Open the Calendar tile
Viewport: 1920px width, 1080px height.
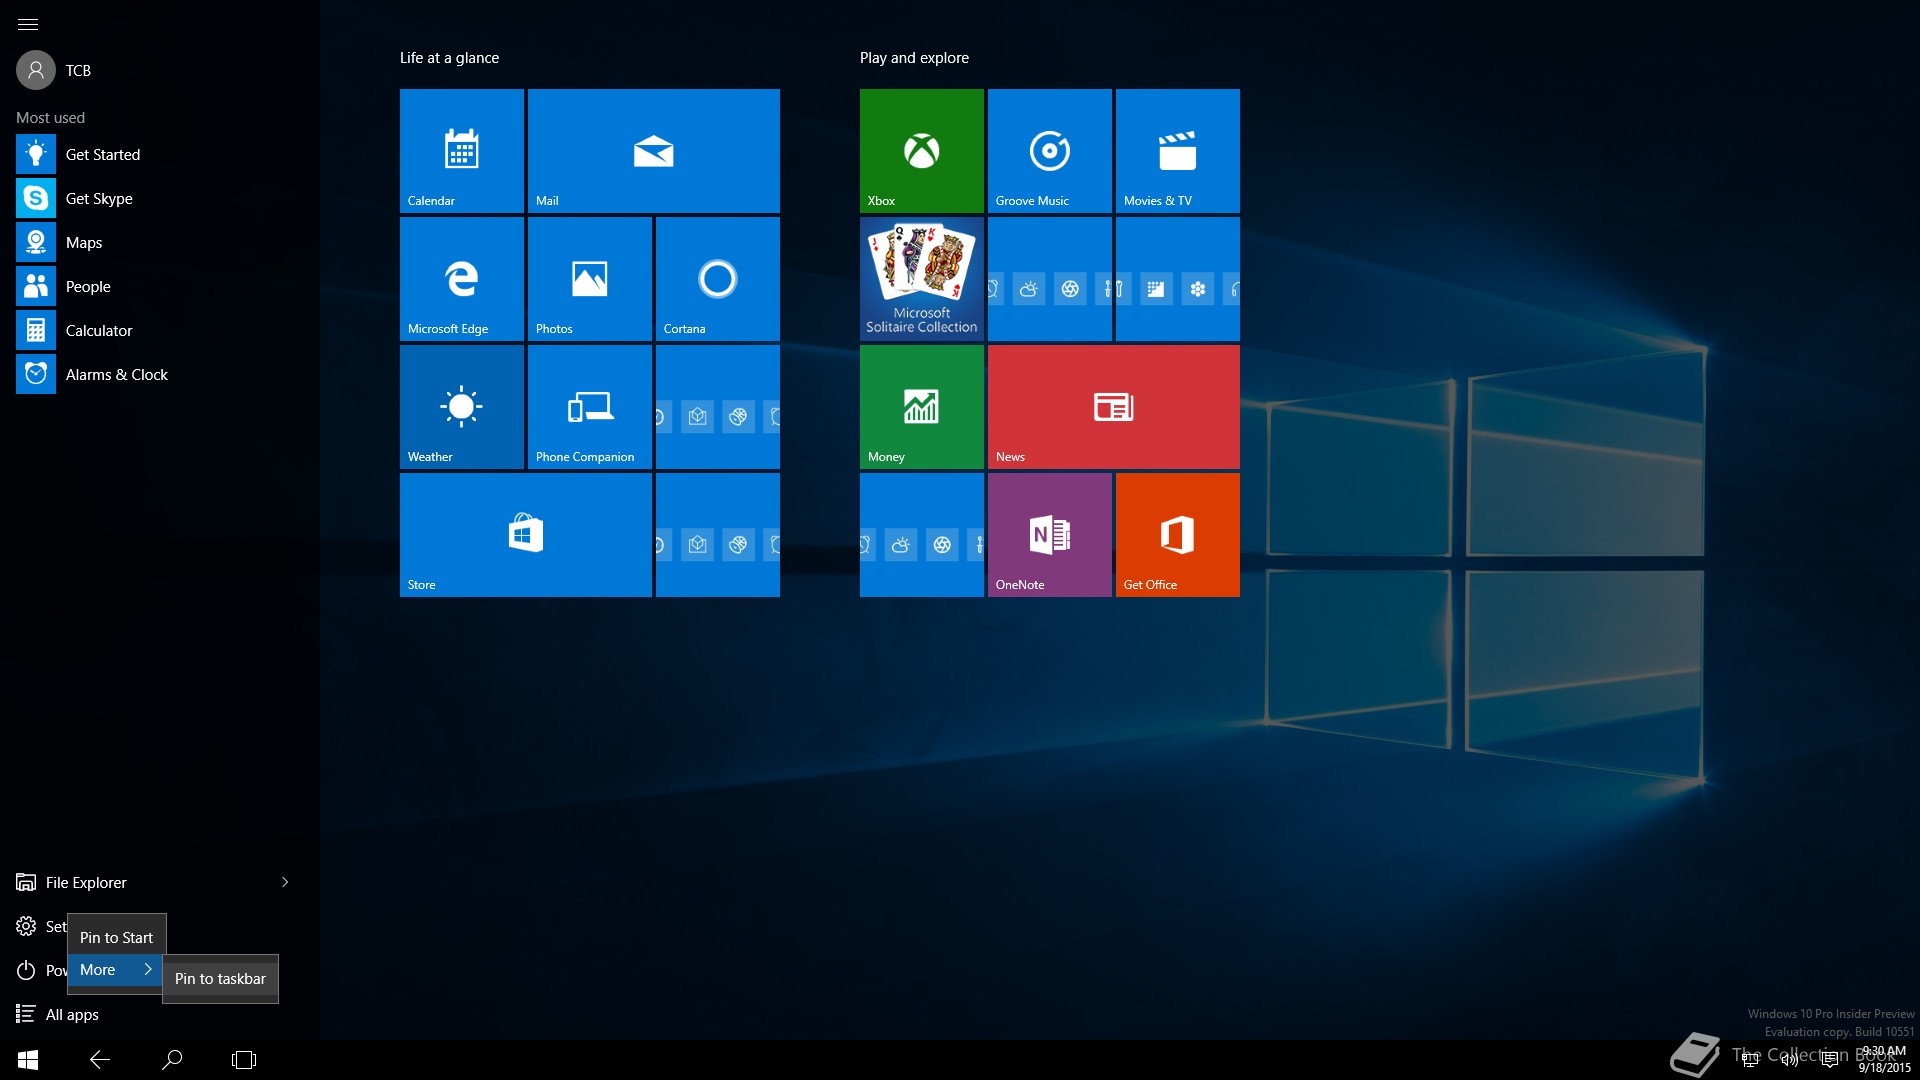click(x=461, y=151)
